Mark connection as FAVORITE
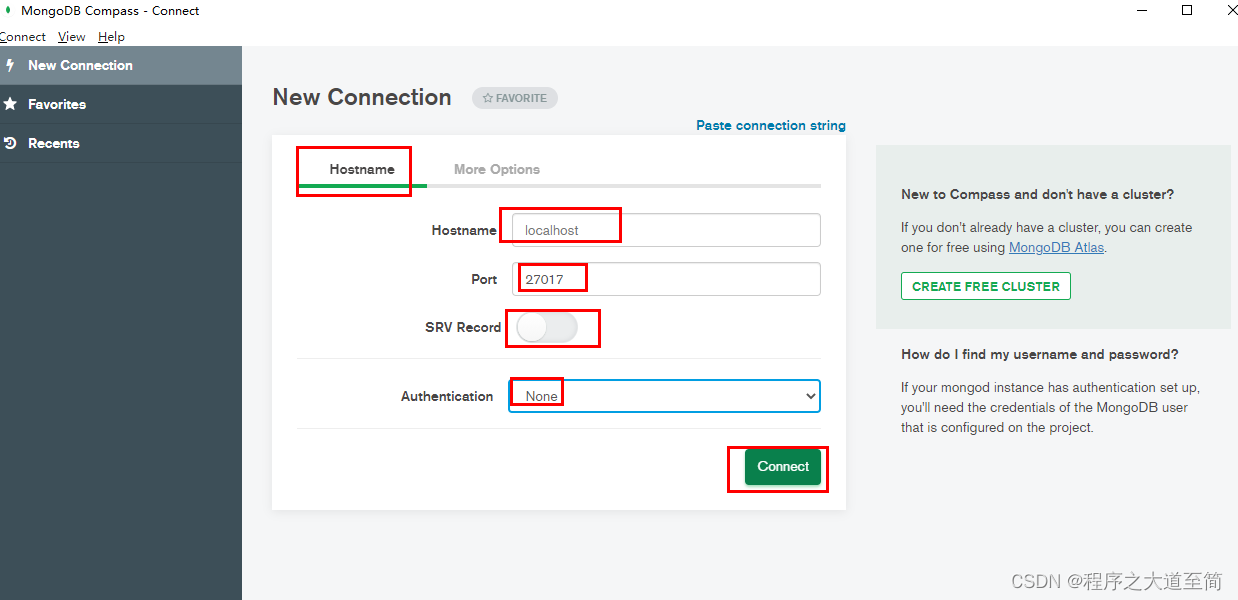The width and height of the screenshot is (1238, 600). click(x=515, y=98)
